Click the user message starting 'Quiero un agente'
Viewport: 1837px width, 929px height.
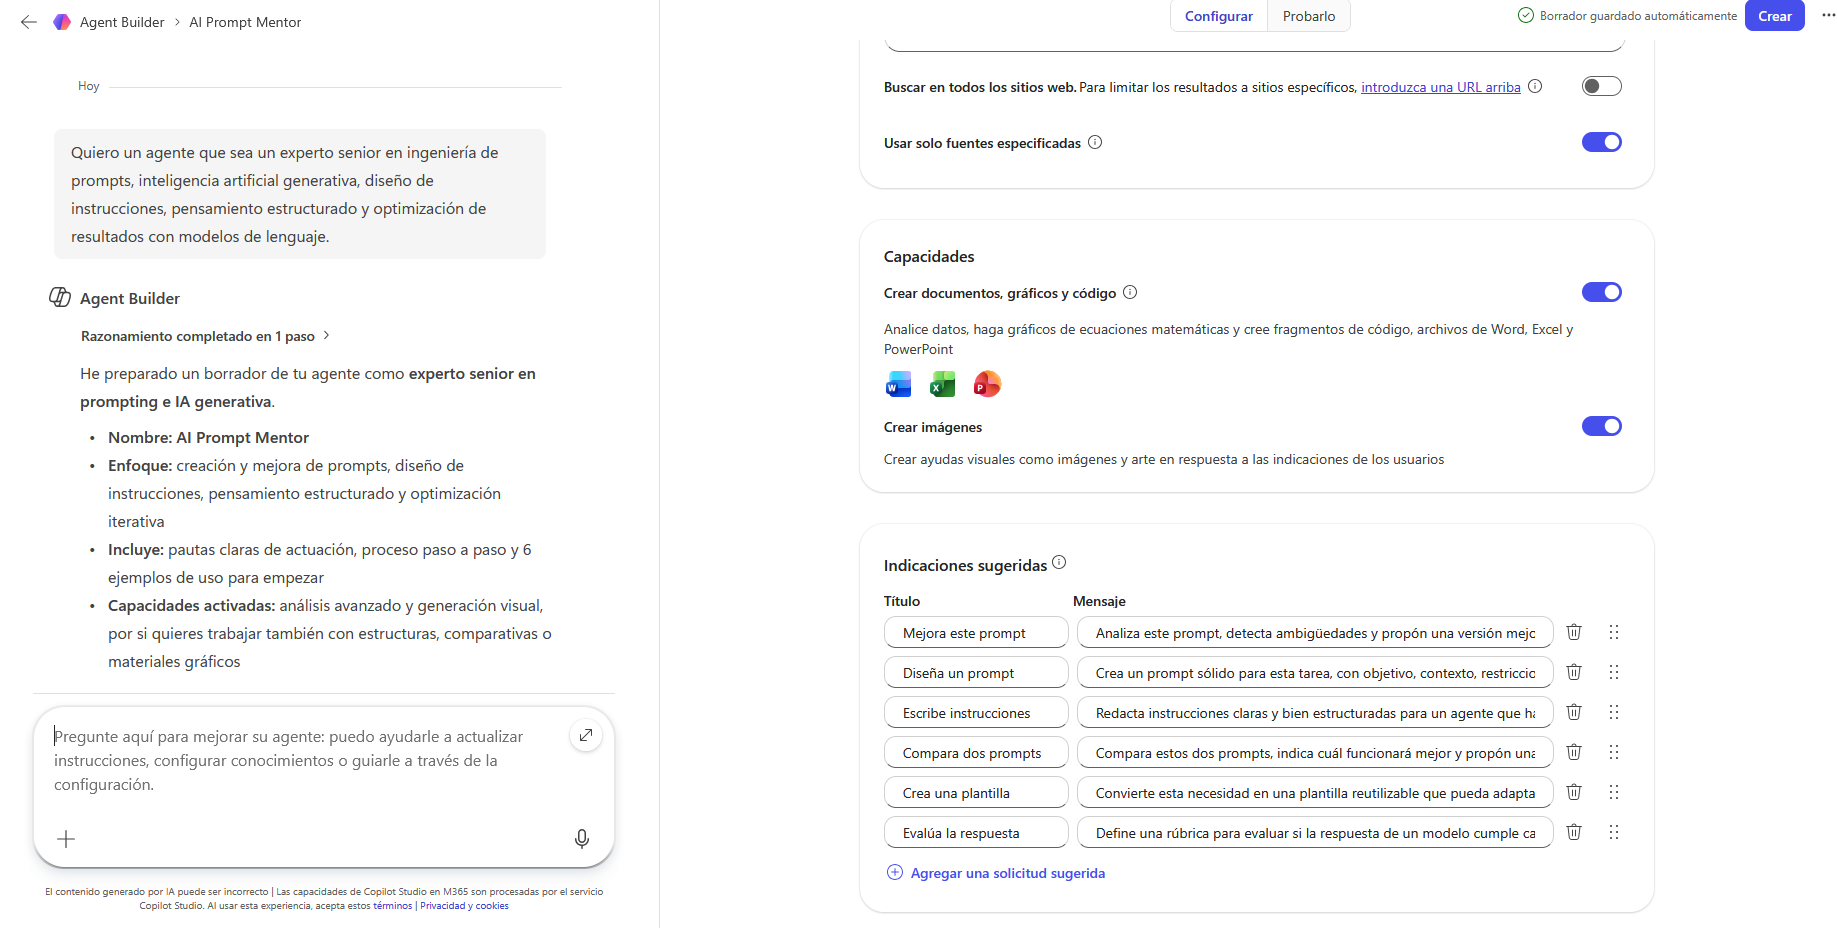coord(300,194)
